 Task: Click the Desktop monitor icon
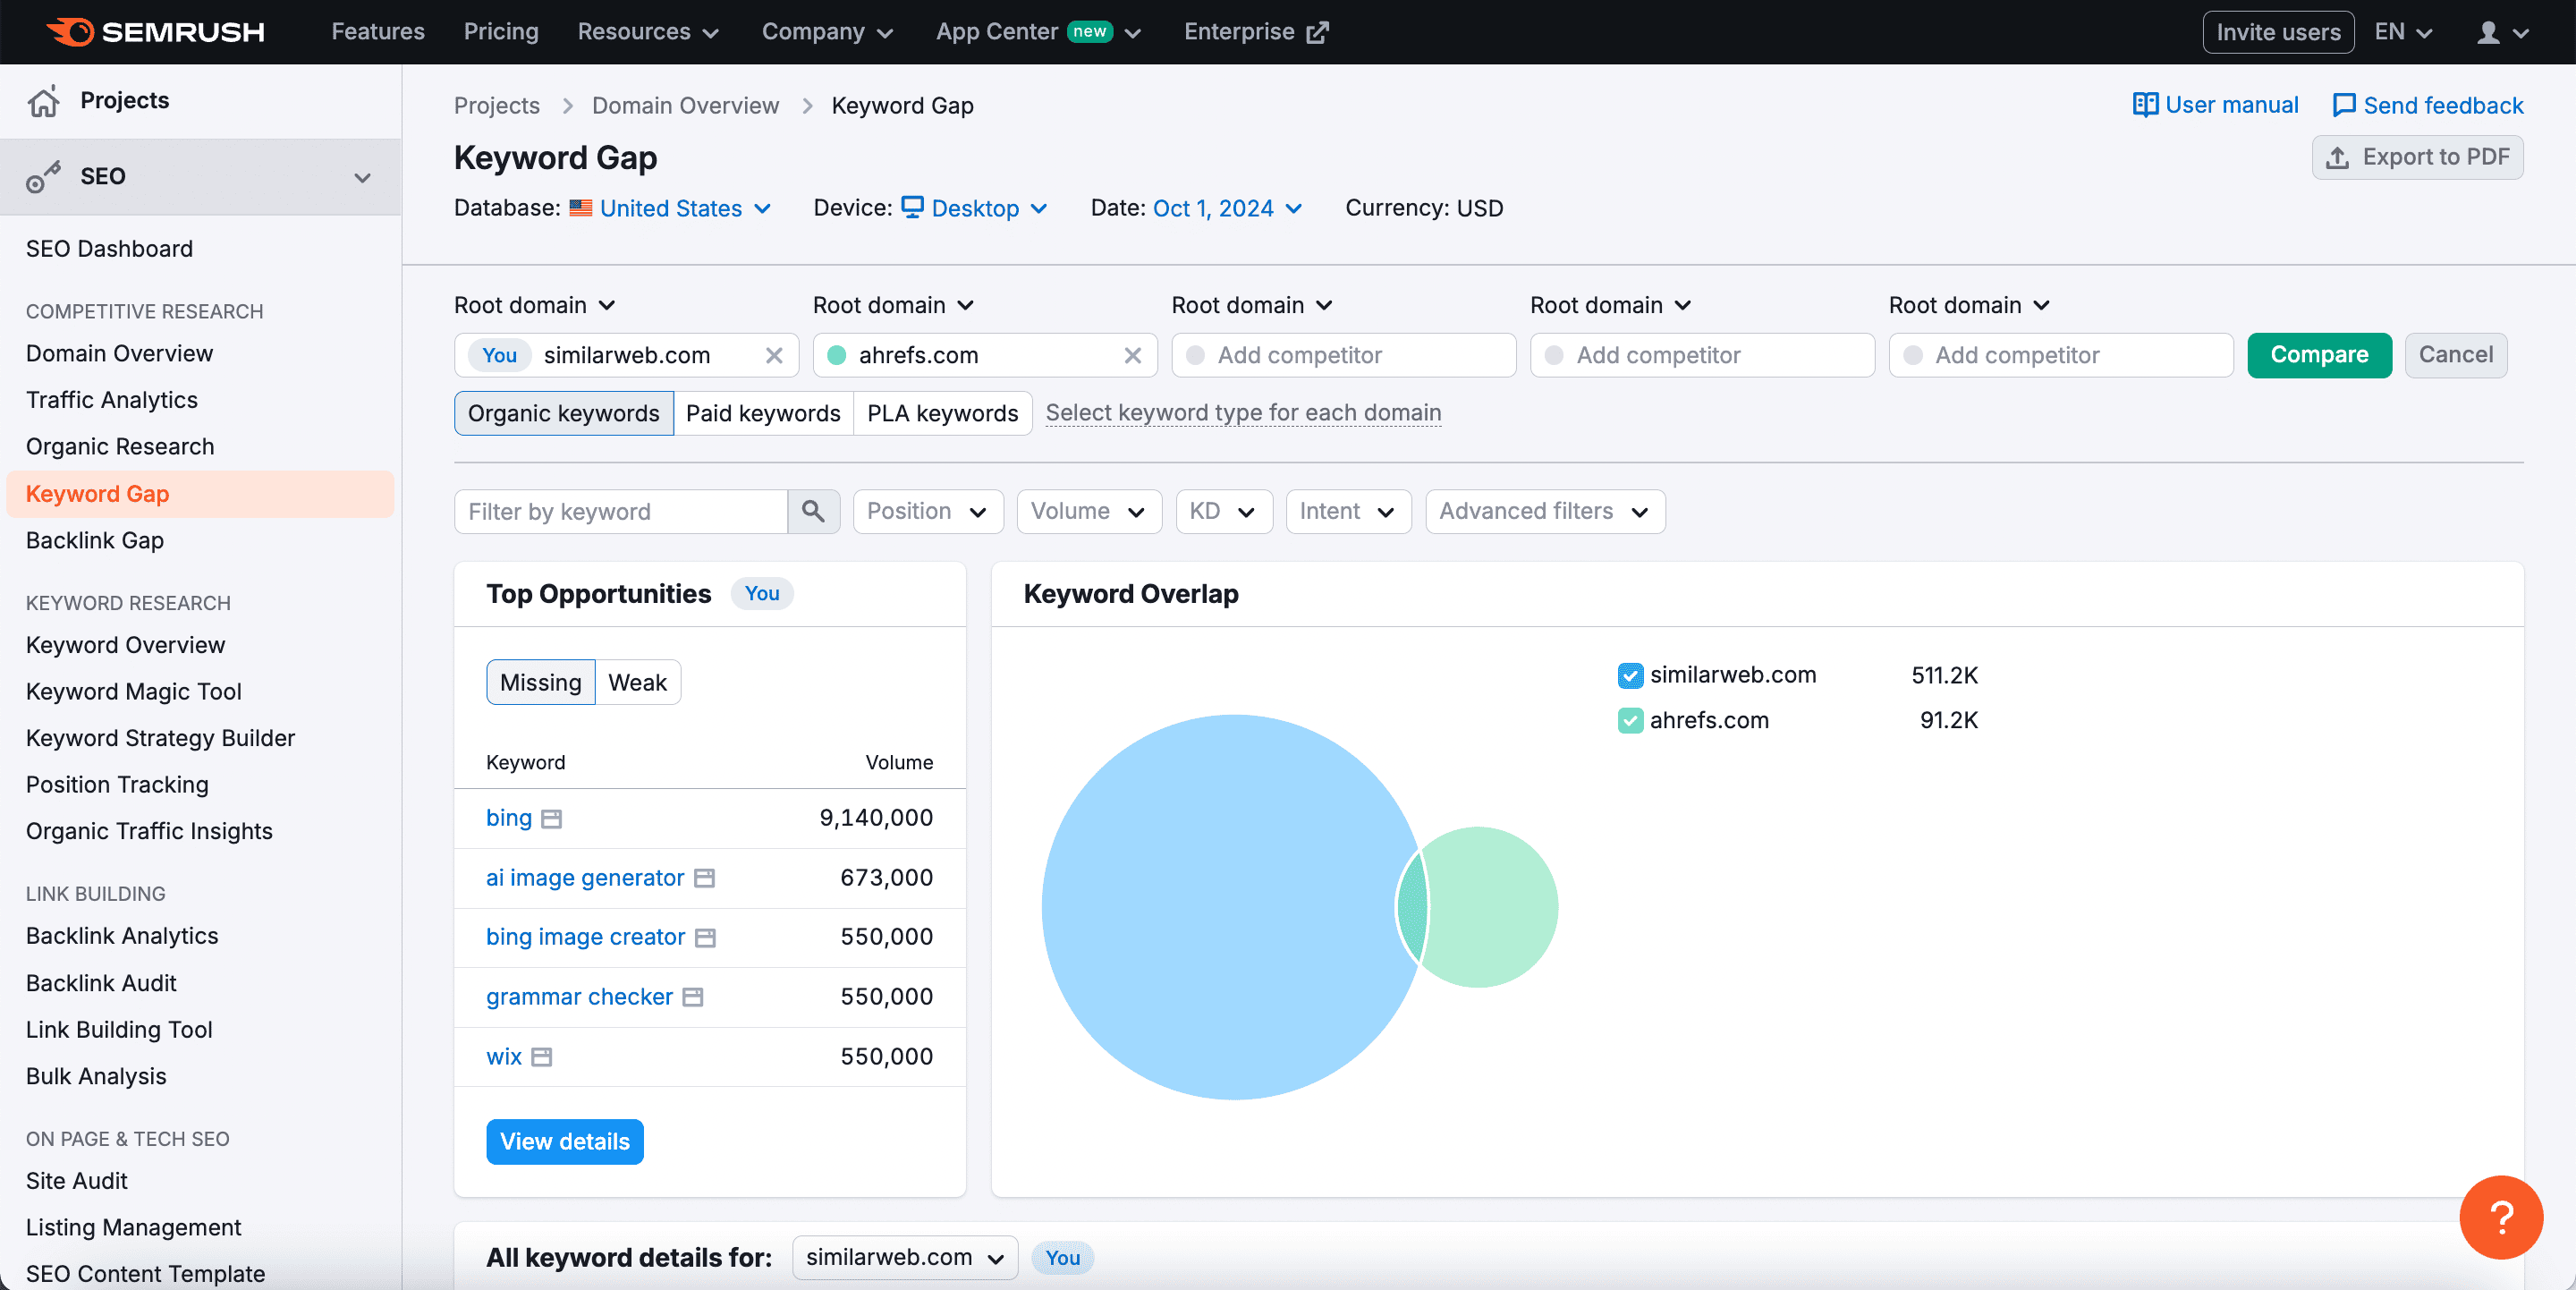tap(912, 207)
